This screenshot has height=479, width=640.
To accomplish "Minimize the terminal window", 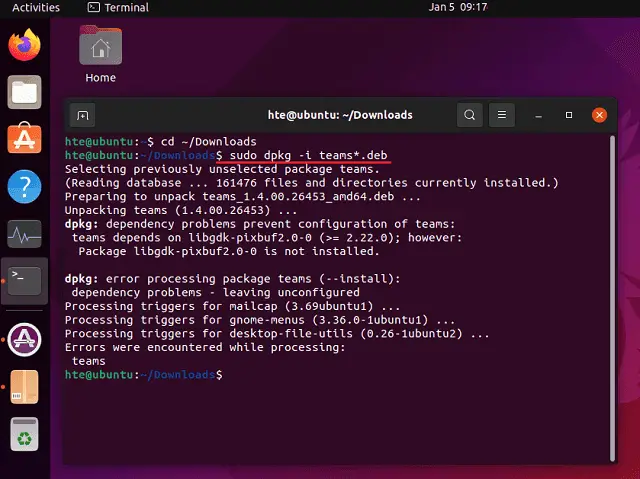I will pyautogui.click(x=538, y=115).
